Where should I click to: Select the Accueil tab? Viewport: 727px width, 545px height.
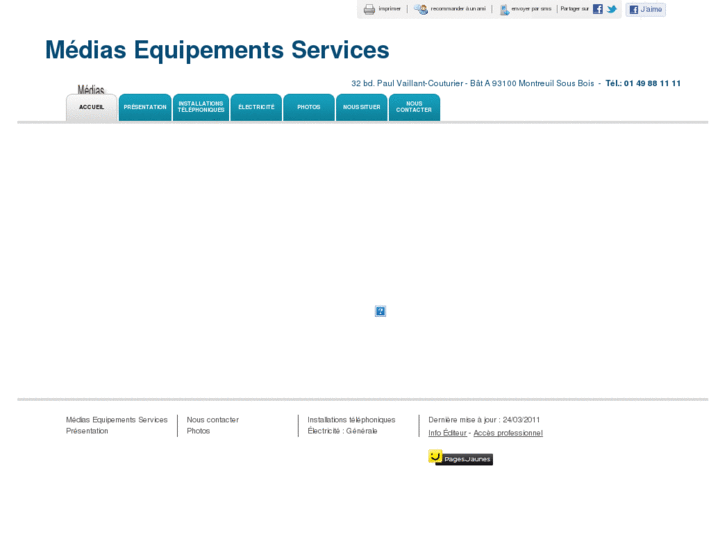(x=91, y=108)
